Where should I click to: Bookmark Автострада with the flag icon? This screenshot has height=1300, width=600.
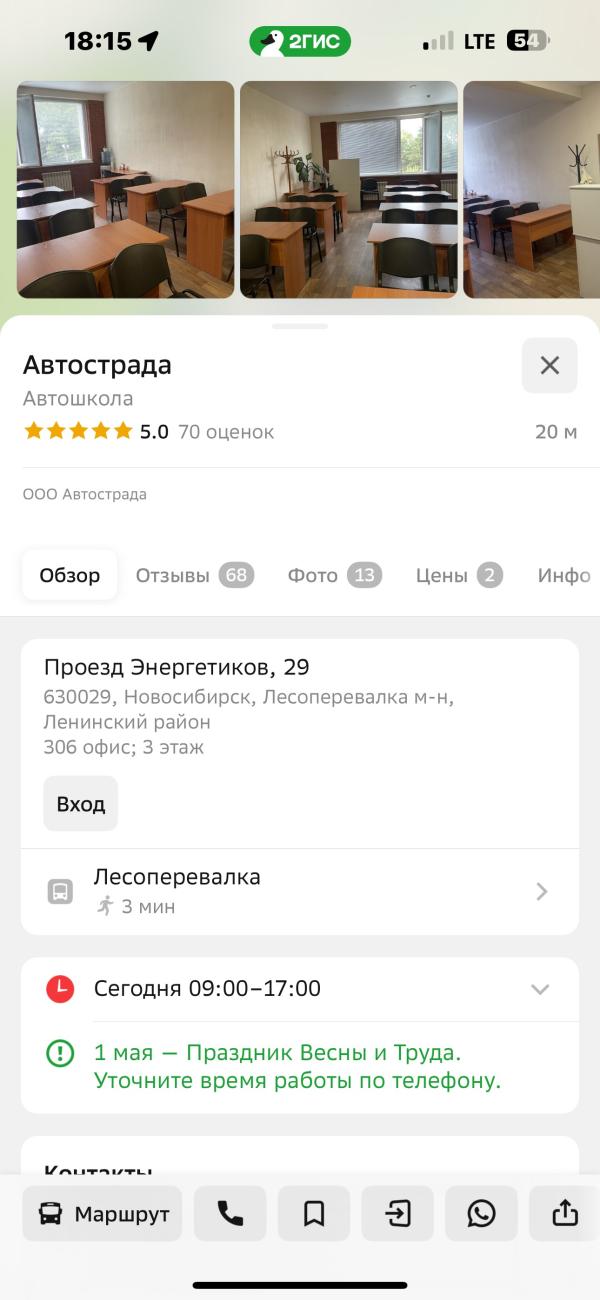coord(314,1213)
